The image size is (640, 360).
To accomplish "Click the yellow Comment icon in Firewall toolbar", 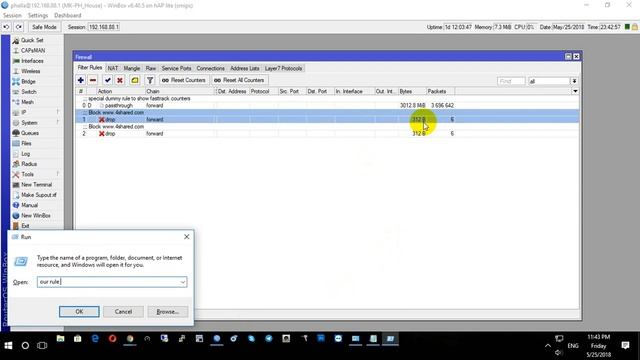I will point(135,80).
